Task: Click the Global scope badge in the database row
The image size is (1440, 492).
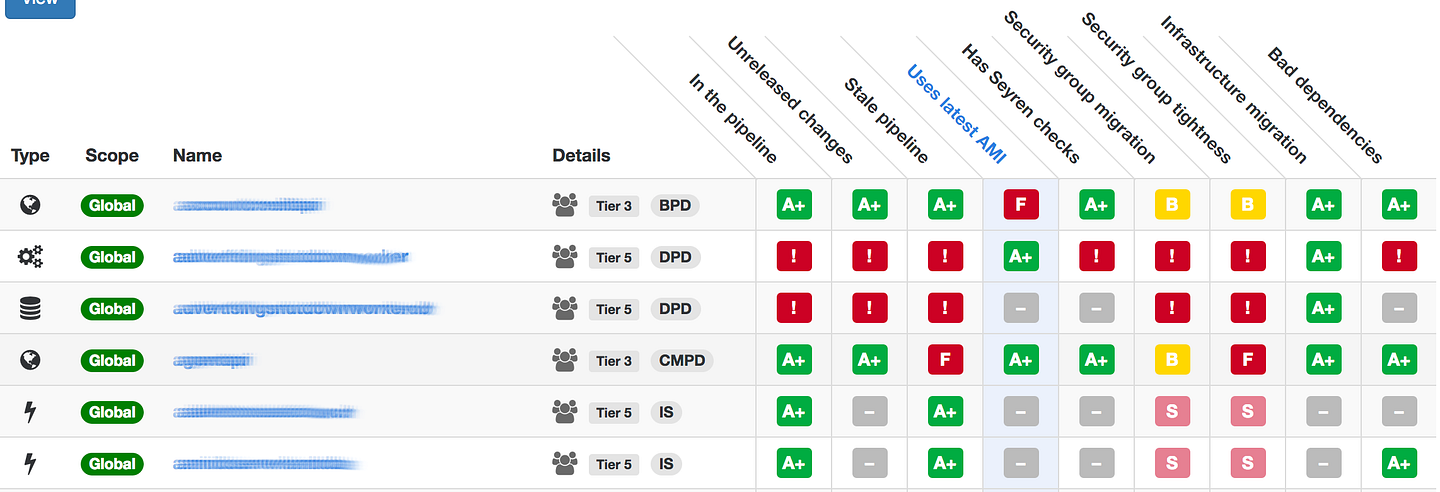Action: [x=112, y=309]
